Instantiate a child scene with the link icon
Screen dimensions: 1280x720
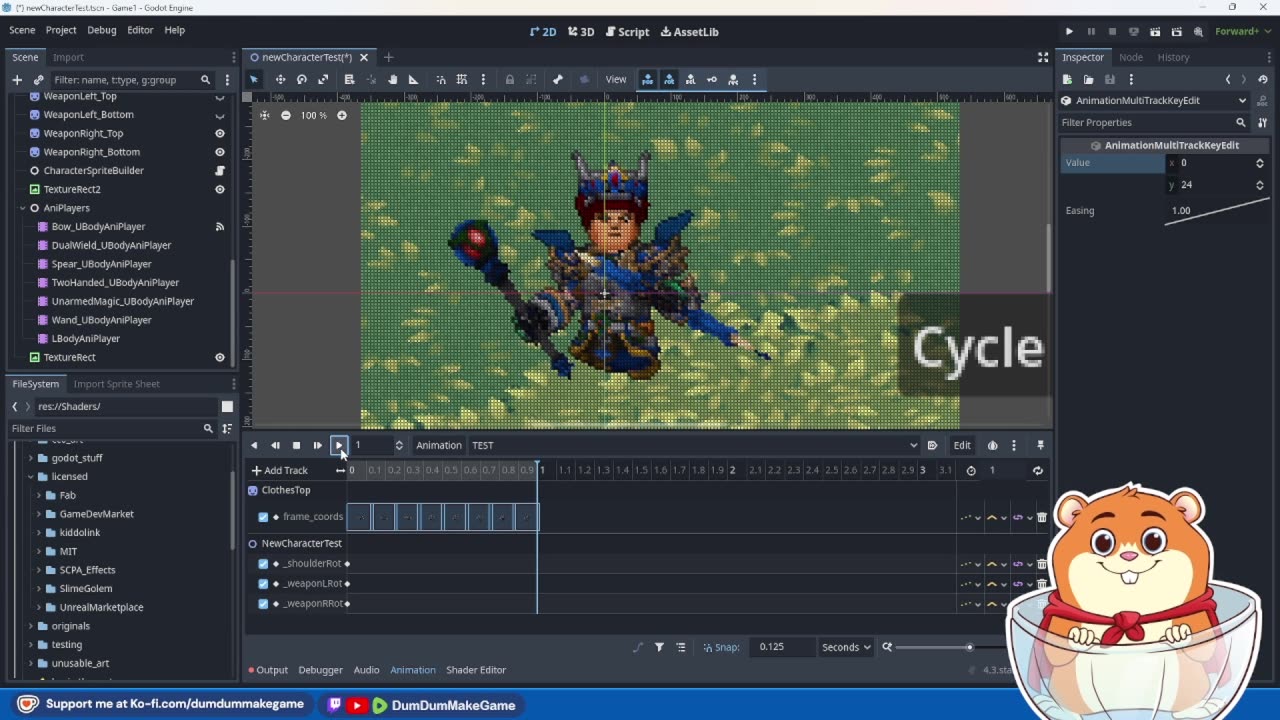pos(38,80)
